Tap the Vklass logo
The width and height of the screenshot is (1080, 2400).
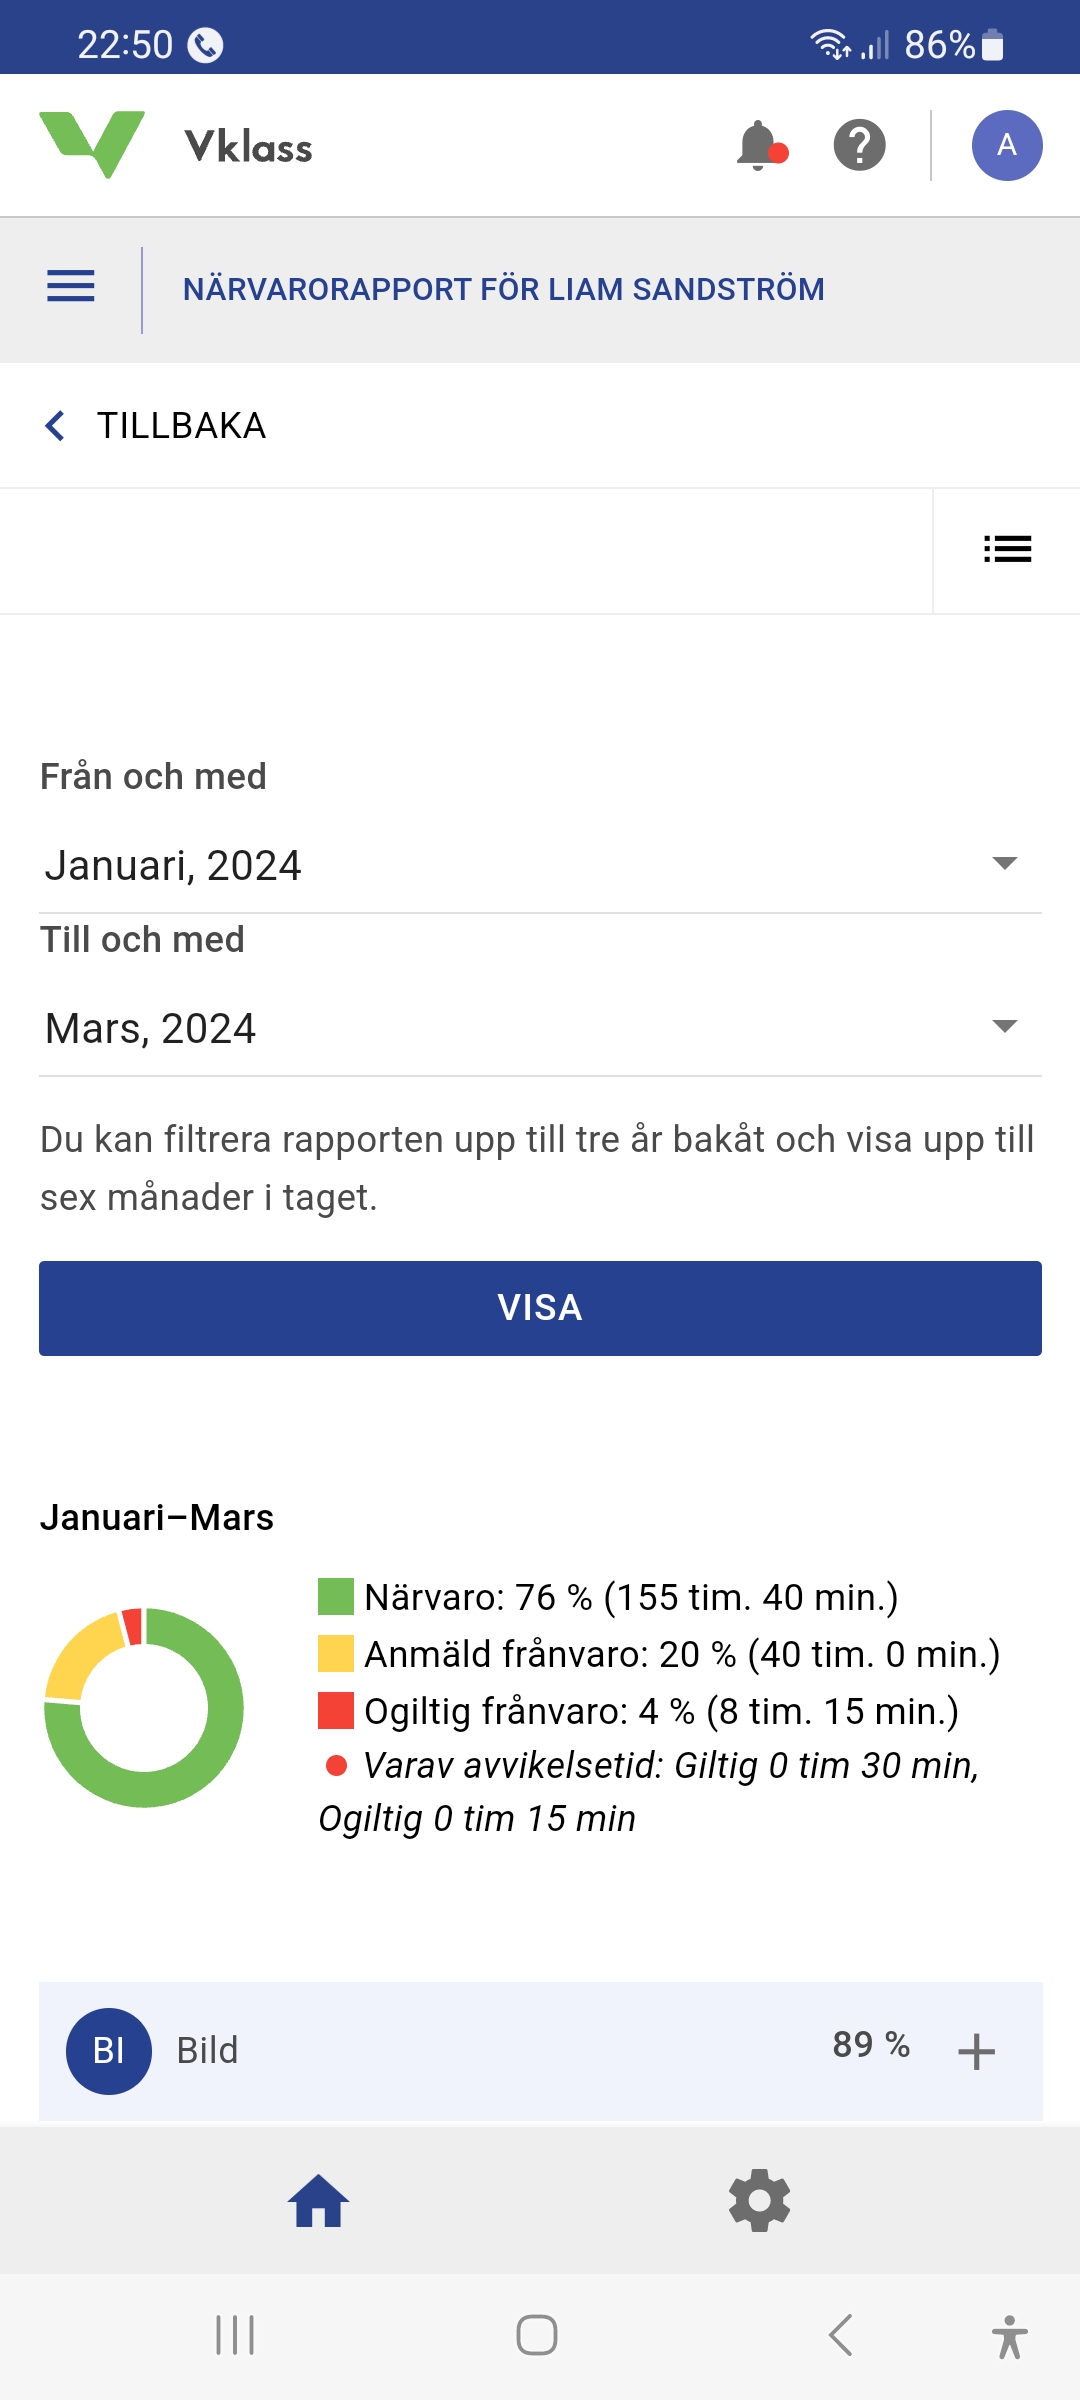(176, 146)
